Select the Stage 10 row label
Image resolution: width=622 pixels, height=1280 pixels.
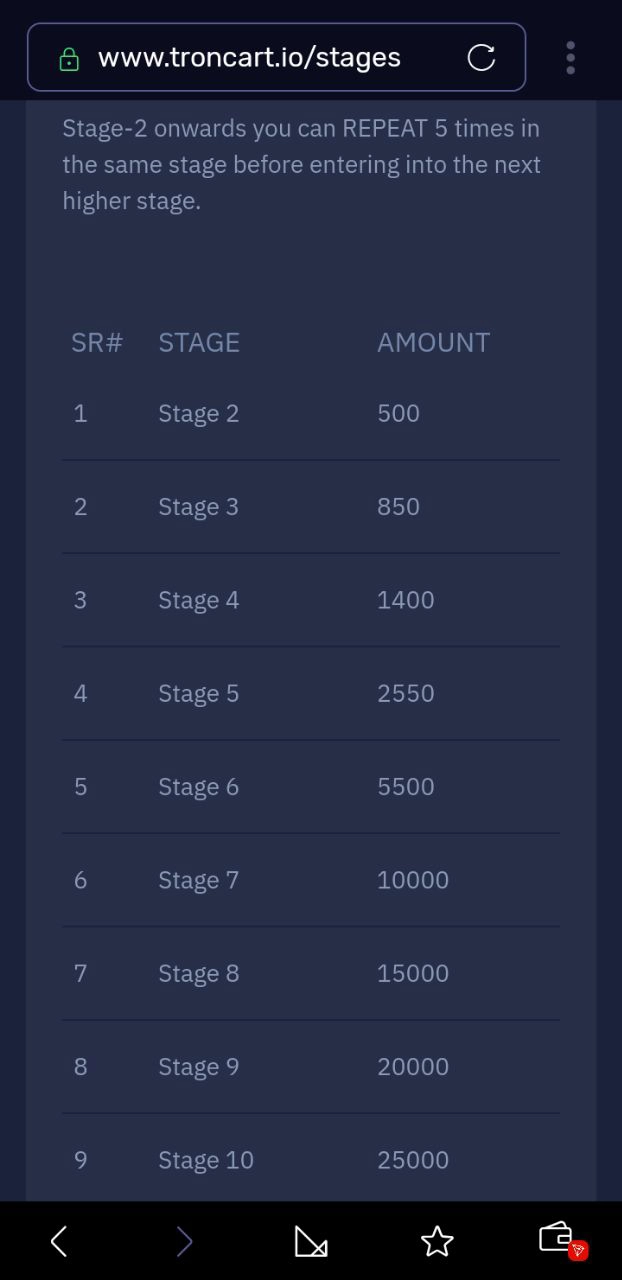click(x=206, y=1160)
